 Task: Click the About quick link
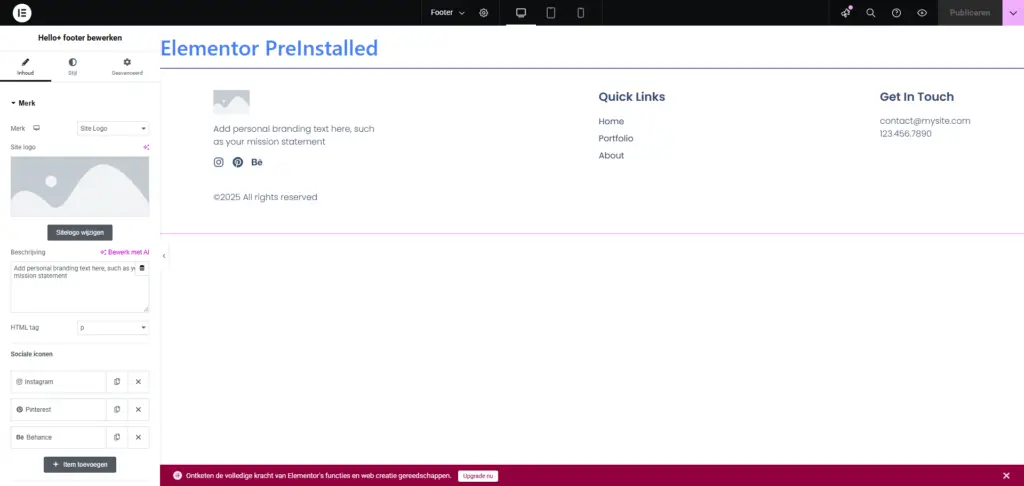click(611, 155)
